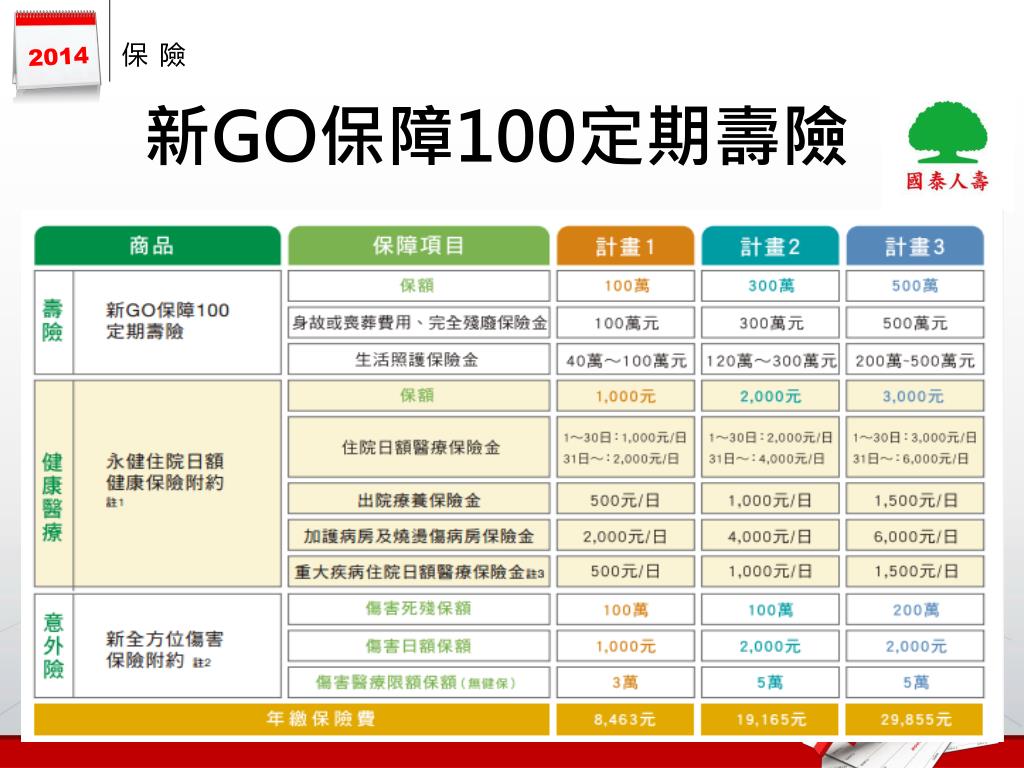
Task: Click the 500萬 保額 cell under 計畫3
Action: pos(915,286)
